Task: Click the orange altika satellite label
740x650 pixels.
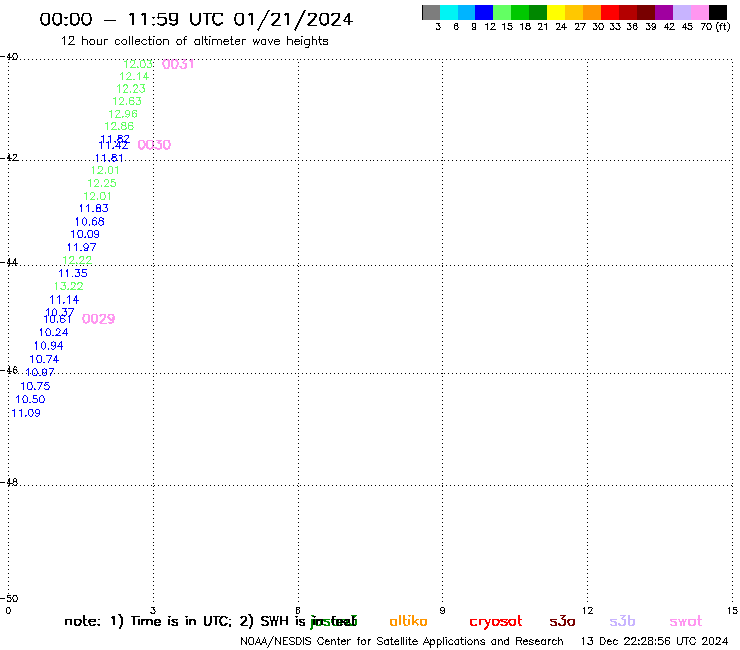Action: coord(408,621)
